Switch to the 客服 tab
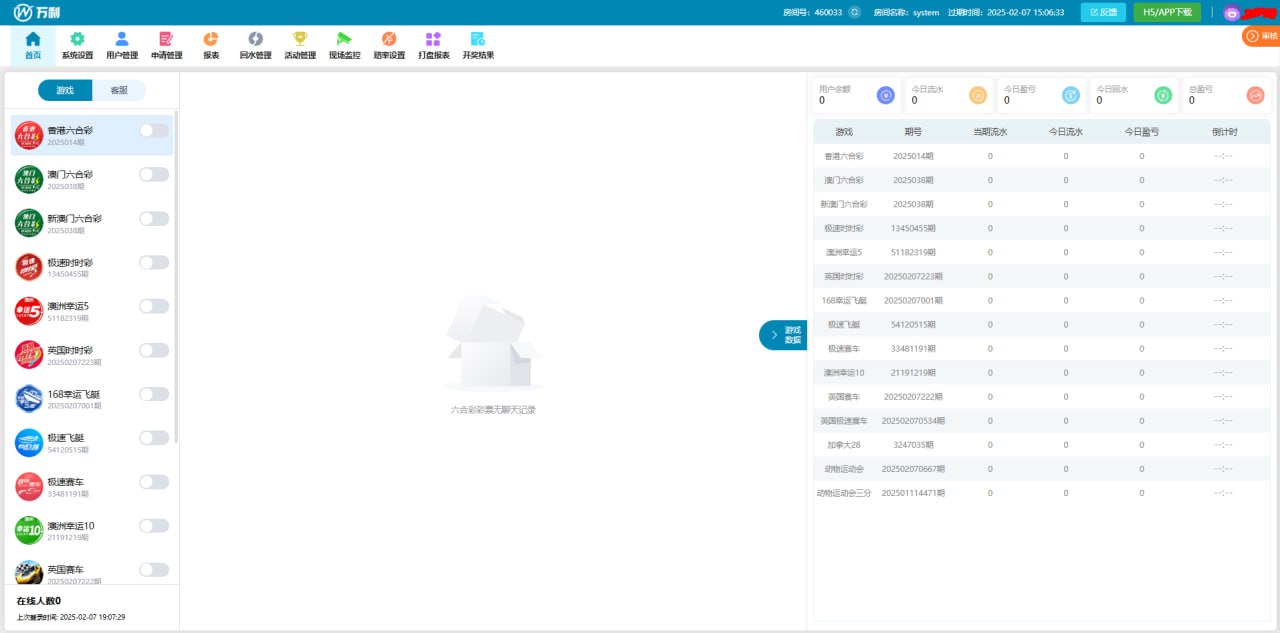The image size is (1280, 633). coord(119,90)
